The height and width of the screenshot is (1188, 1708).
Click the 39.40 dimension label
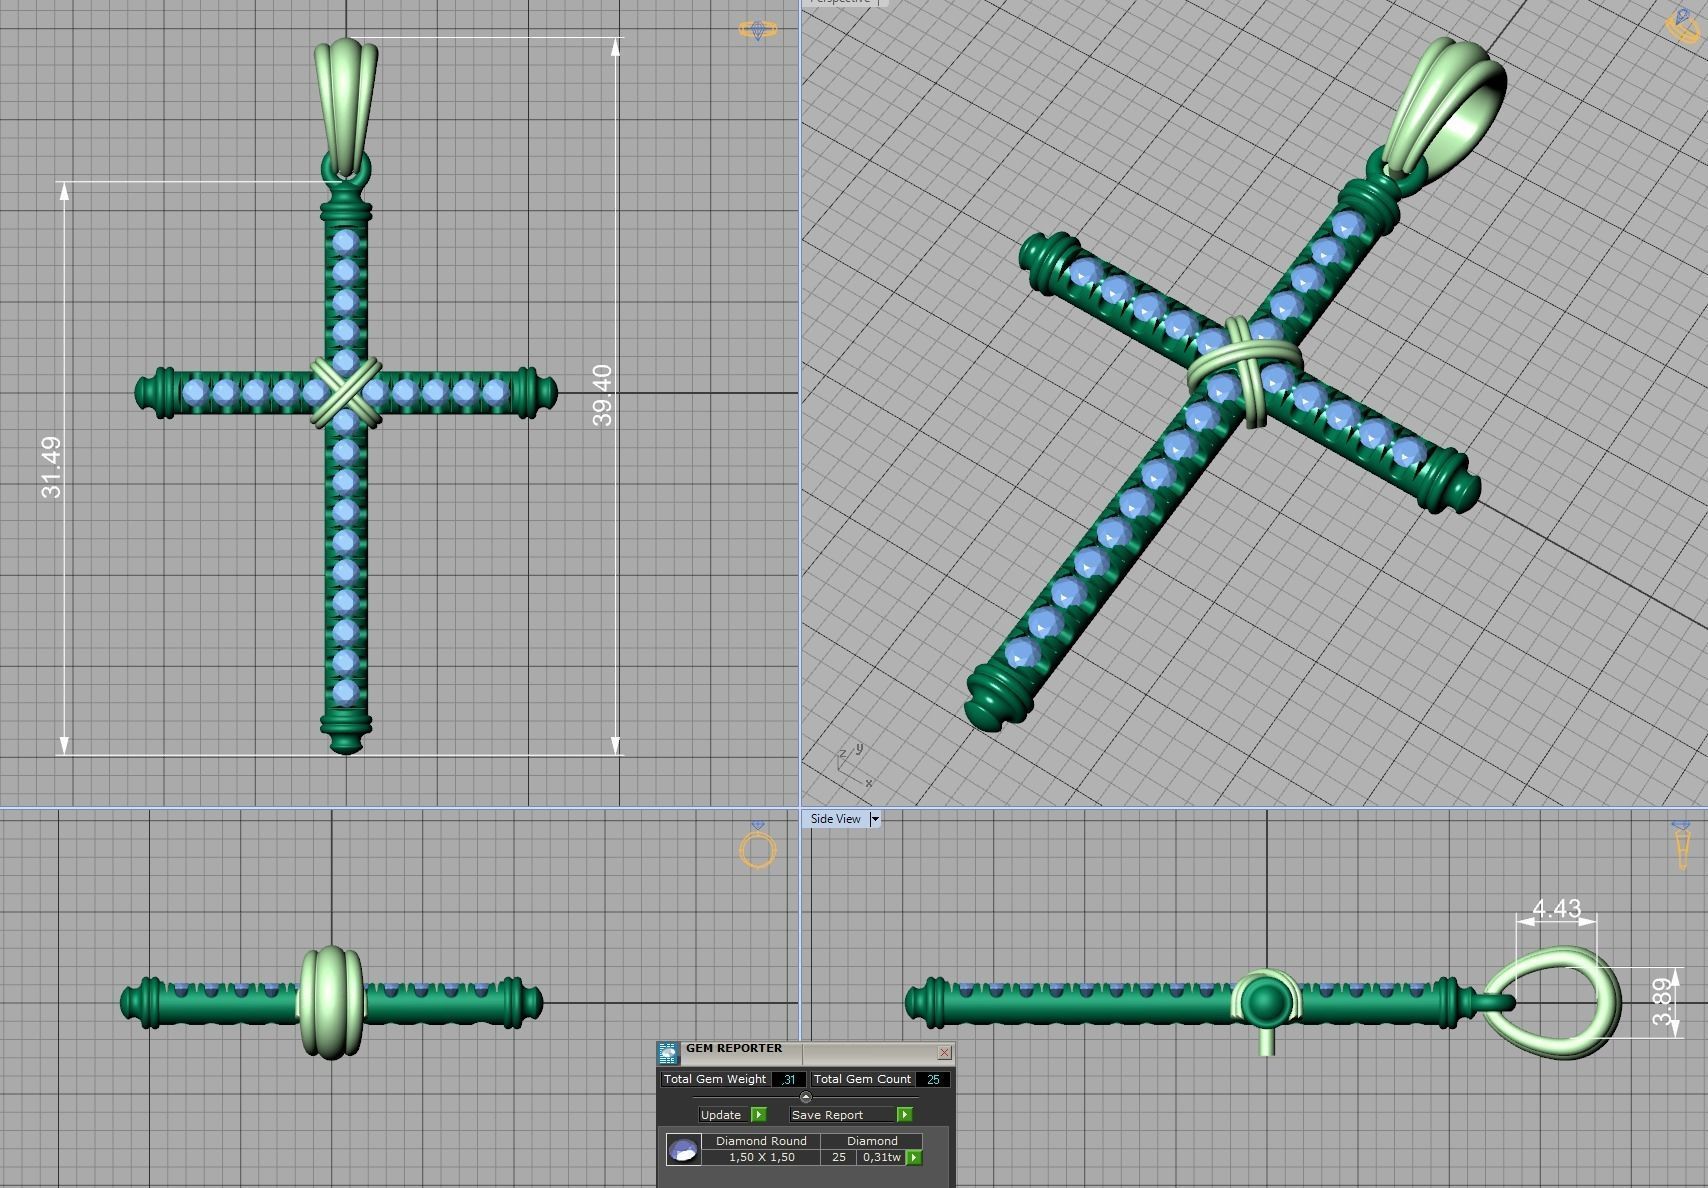tap(602, 395)
